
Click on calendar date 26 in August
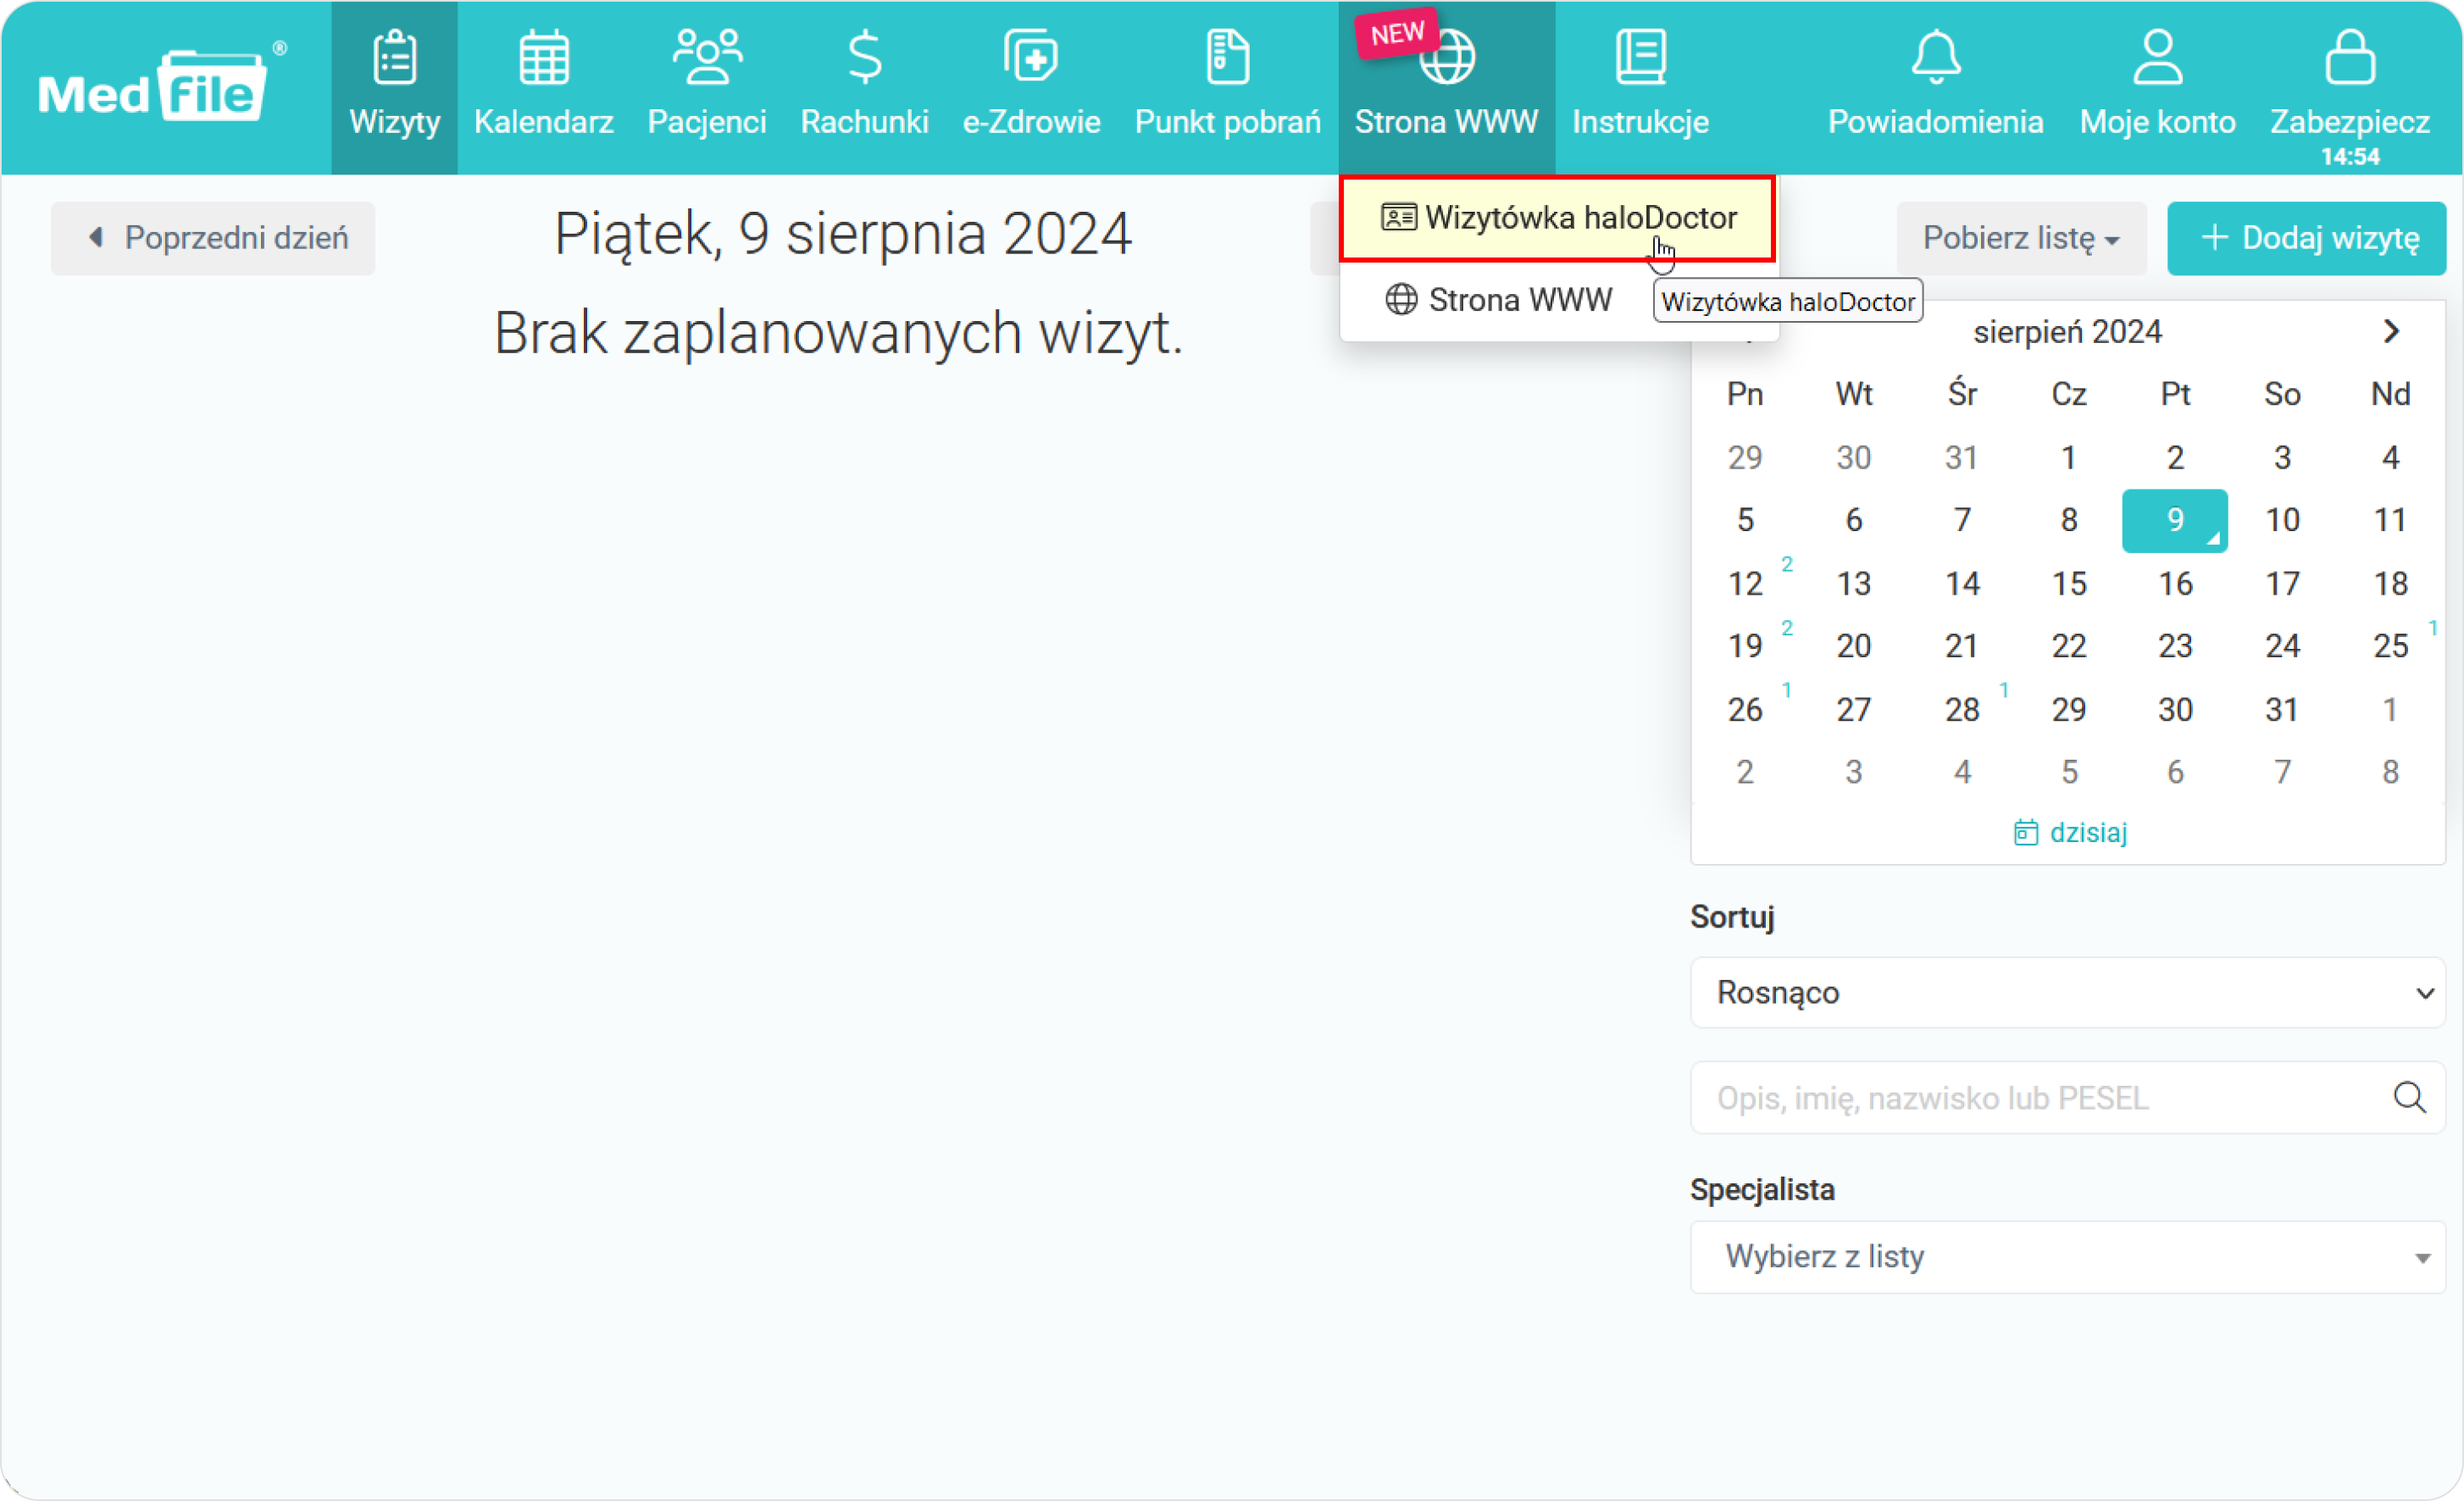(1746, 706)
